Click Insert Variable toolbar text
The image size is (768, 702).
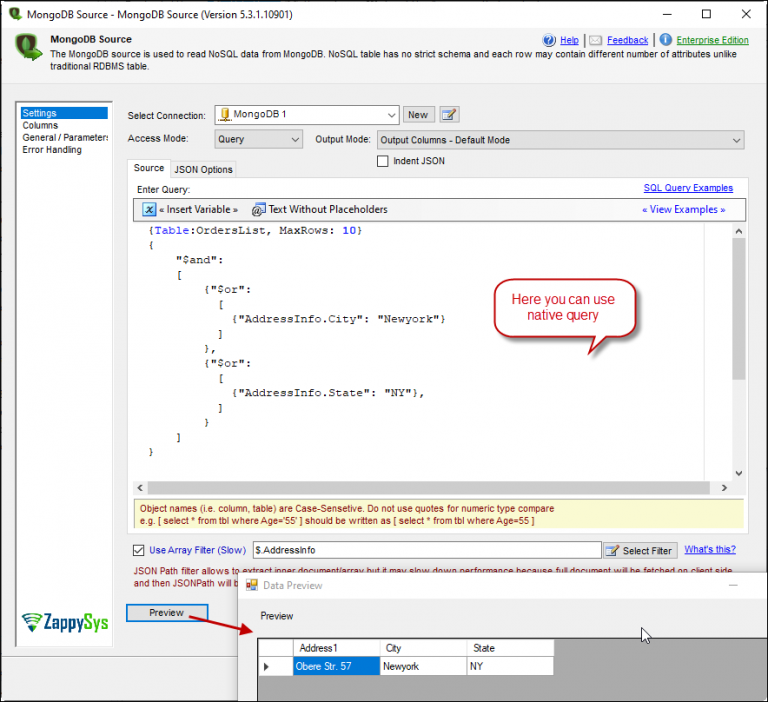pyautogui.click(x=198, y=210)
